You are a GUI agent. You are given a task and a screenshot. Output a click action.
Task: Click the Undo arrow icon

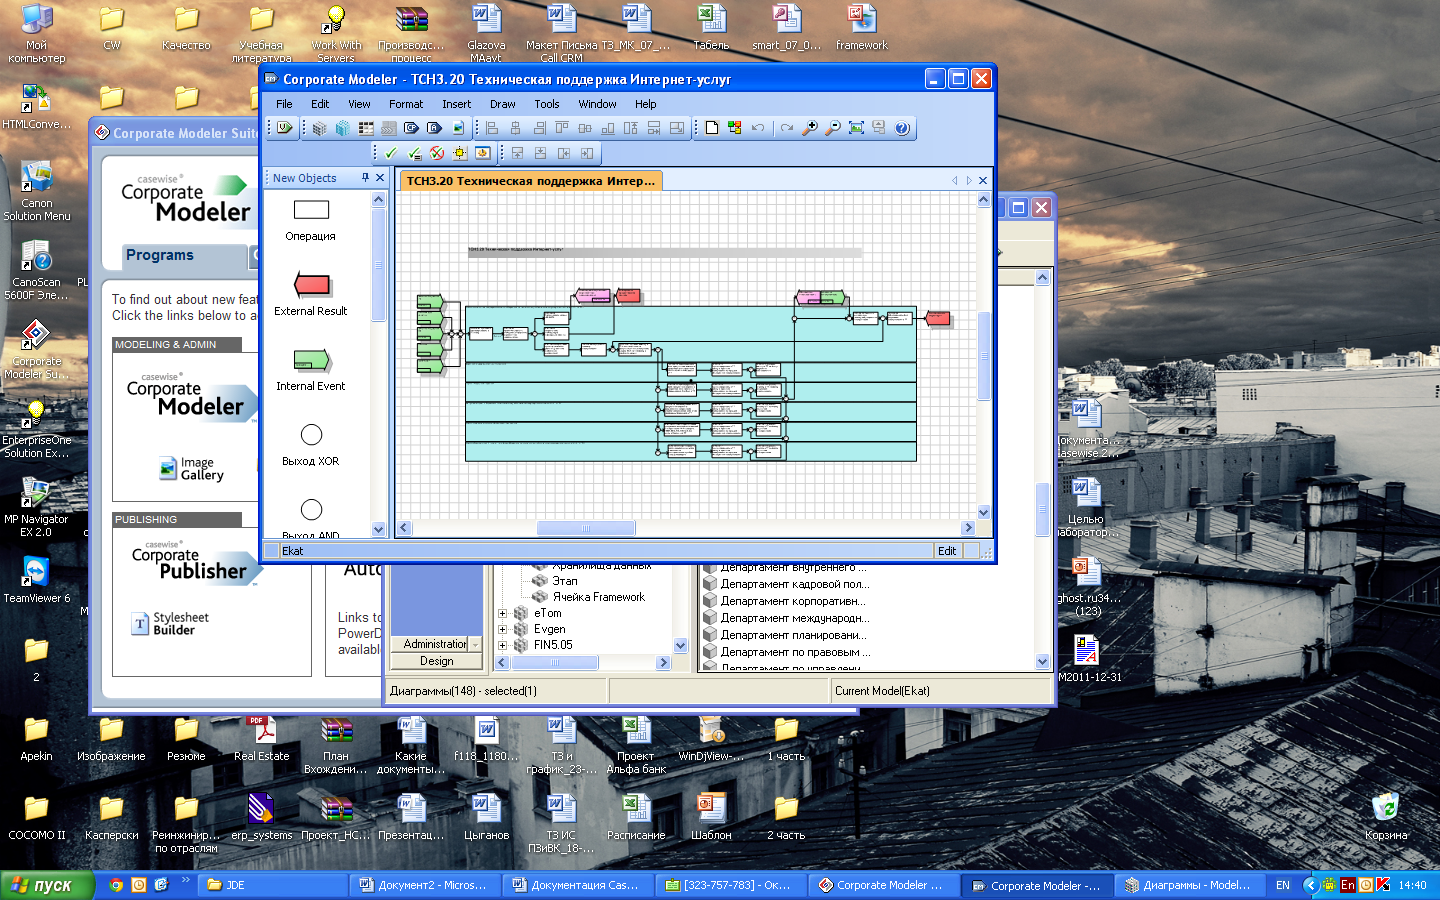point(758,128)
